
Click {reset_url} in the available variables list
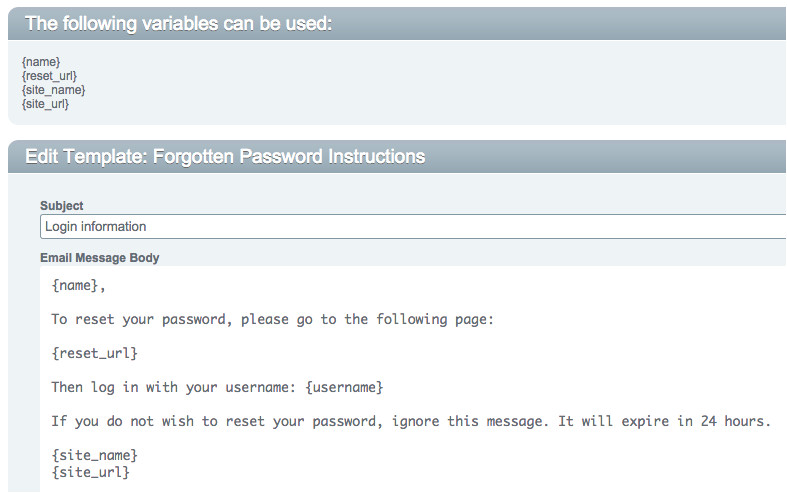49,76
